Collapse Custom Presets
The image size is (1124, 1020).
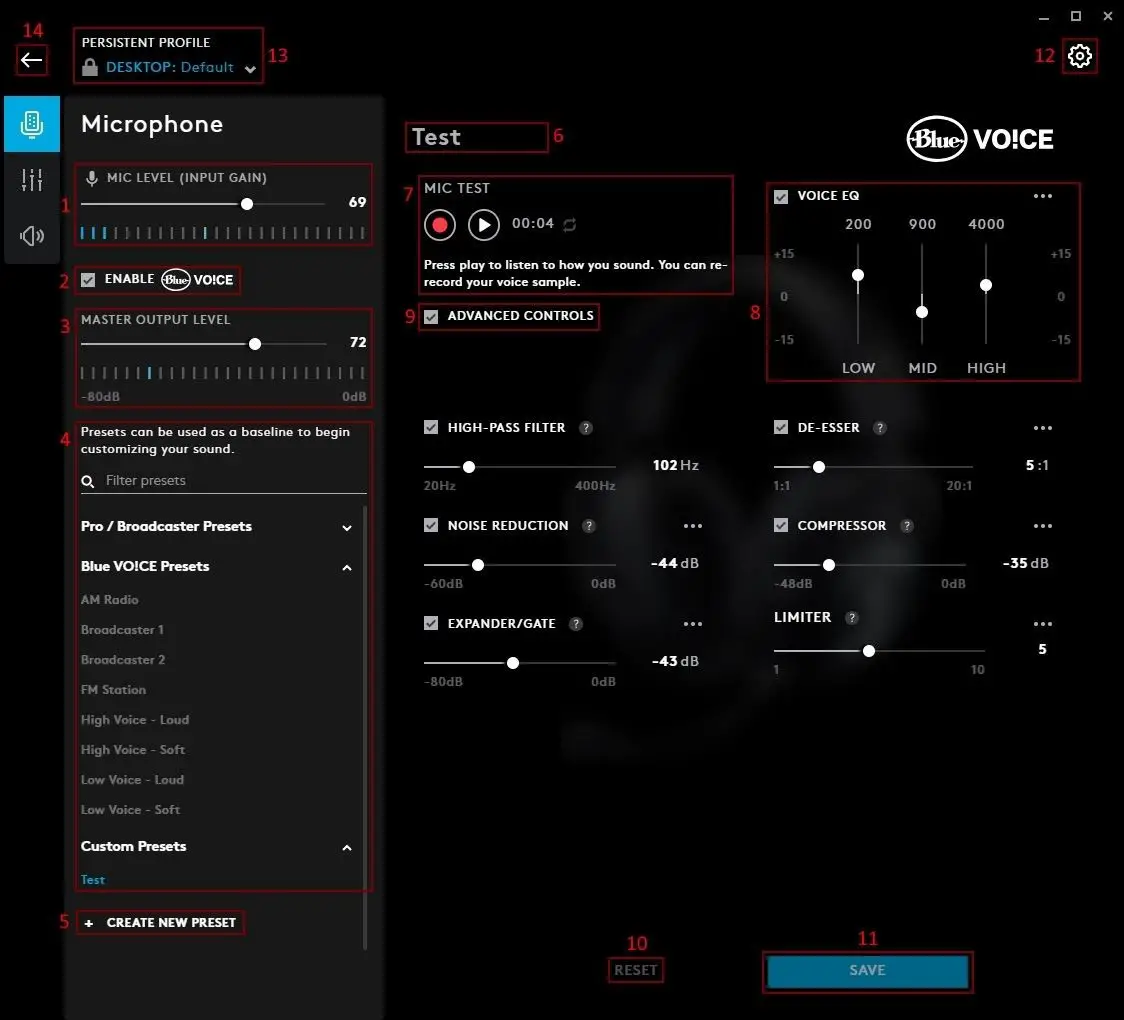pos(347,848)
